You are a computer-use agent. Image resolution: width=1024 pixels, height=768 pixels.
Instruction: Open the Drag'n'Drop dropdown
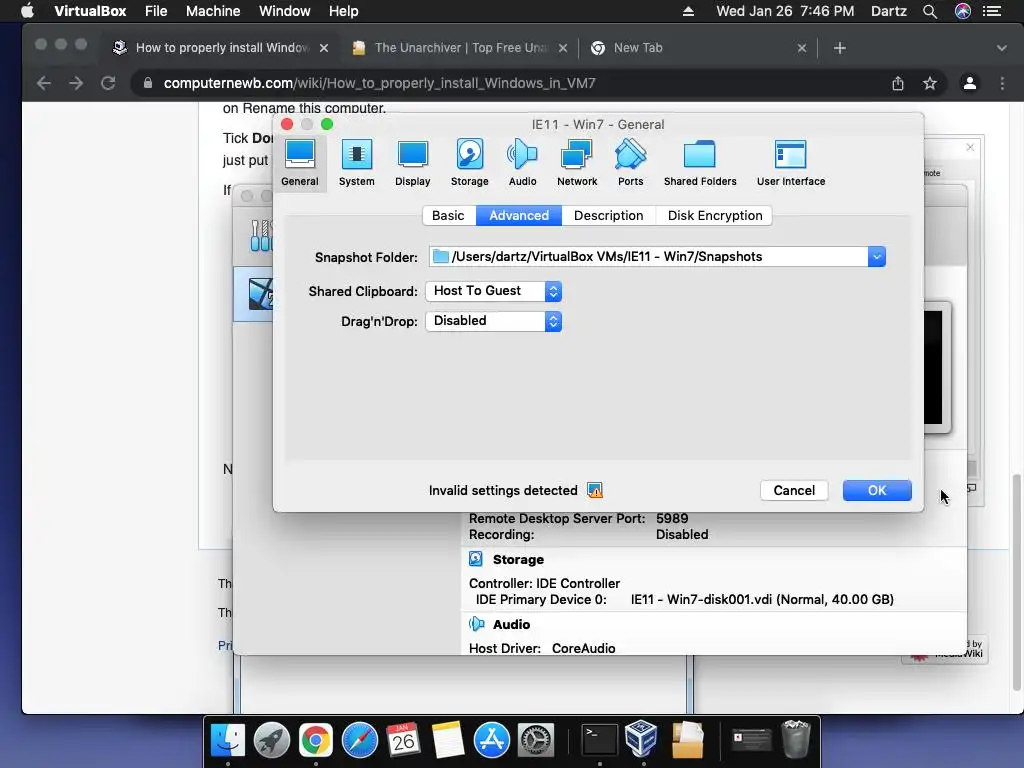point(494,321)
